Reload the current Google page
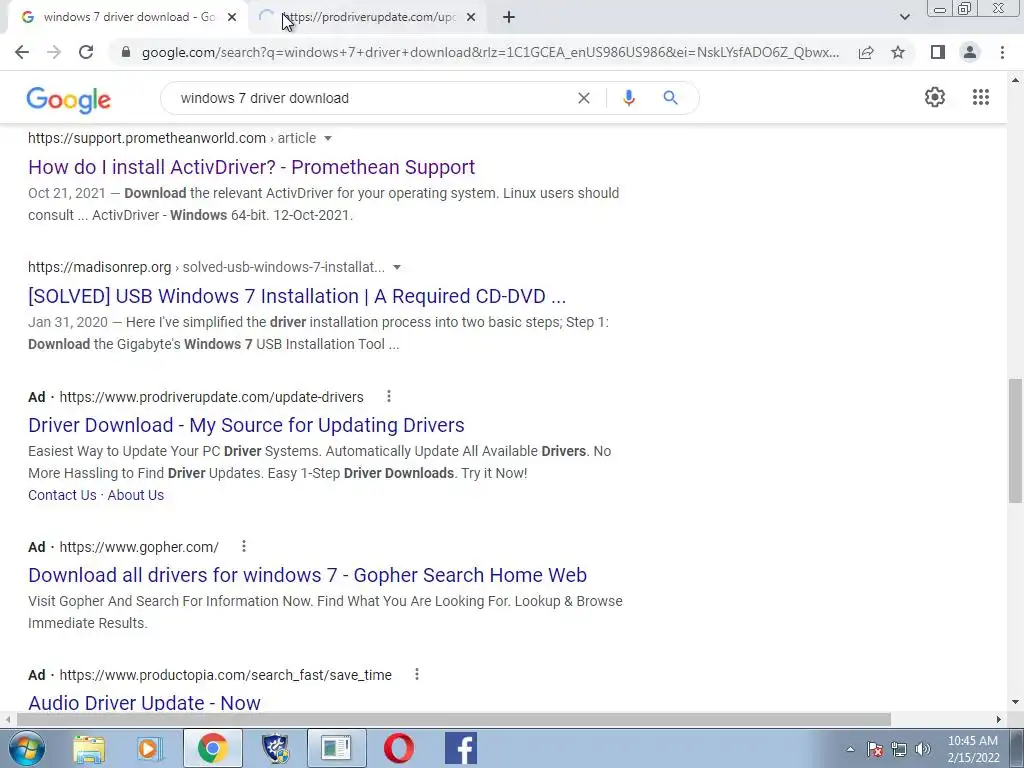Image resolution: width=1024 pixels, height=768 pixels. 86,52
